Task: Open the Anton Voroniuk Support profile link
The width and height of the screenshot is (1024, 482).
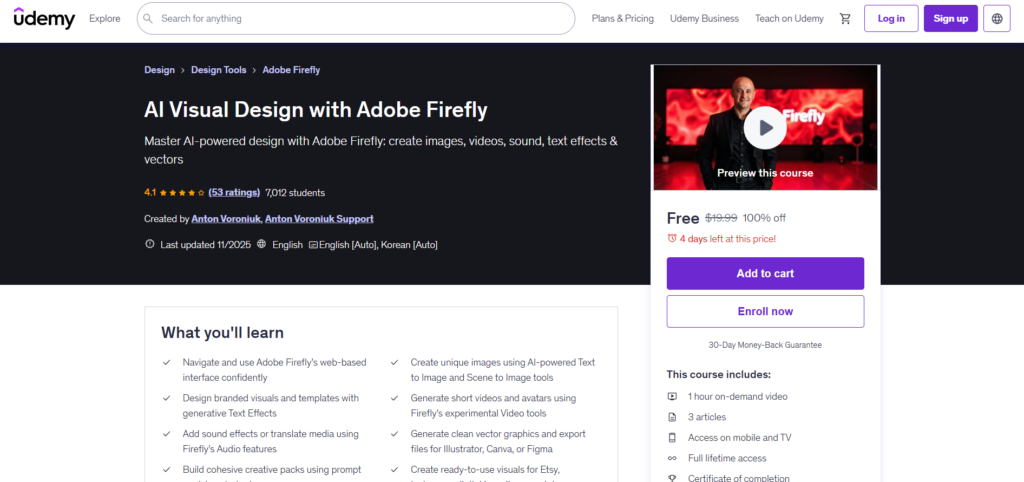Action: (x=319, y=219)
